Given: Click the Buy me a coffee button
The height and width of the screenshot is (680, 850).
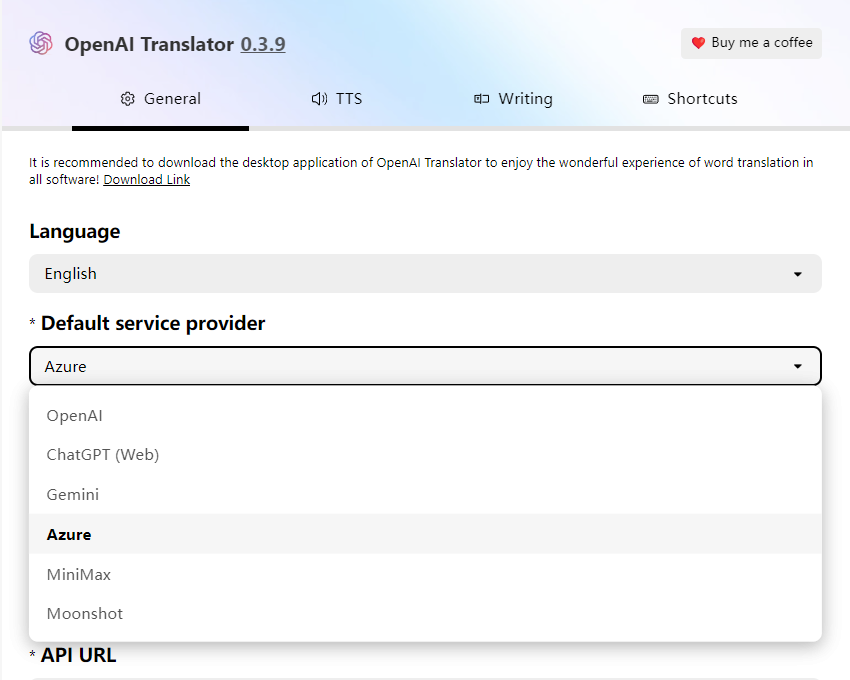Looking at the screenshot, I should point(751,43).
